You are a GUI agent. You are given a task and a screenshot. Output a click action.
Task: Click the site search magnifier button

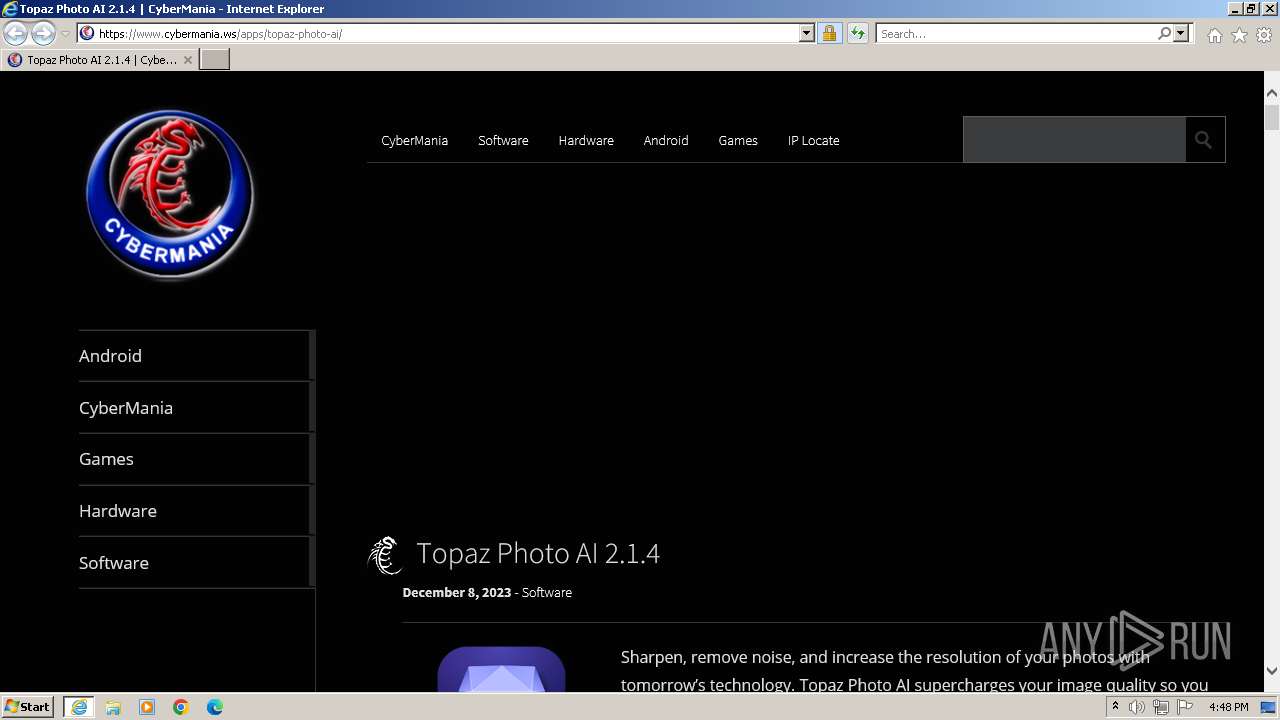[x=1204, y=140]
